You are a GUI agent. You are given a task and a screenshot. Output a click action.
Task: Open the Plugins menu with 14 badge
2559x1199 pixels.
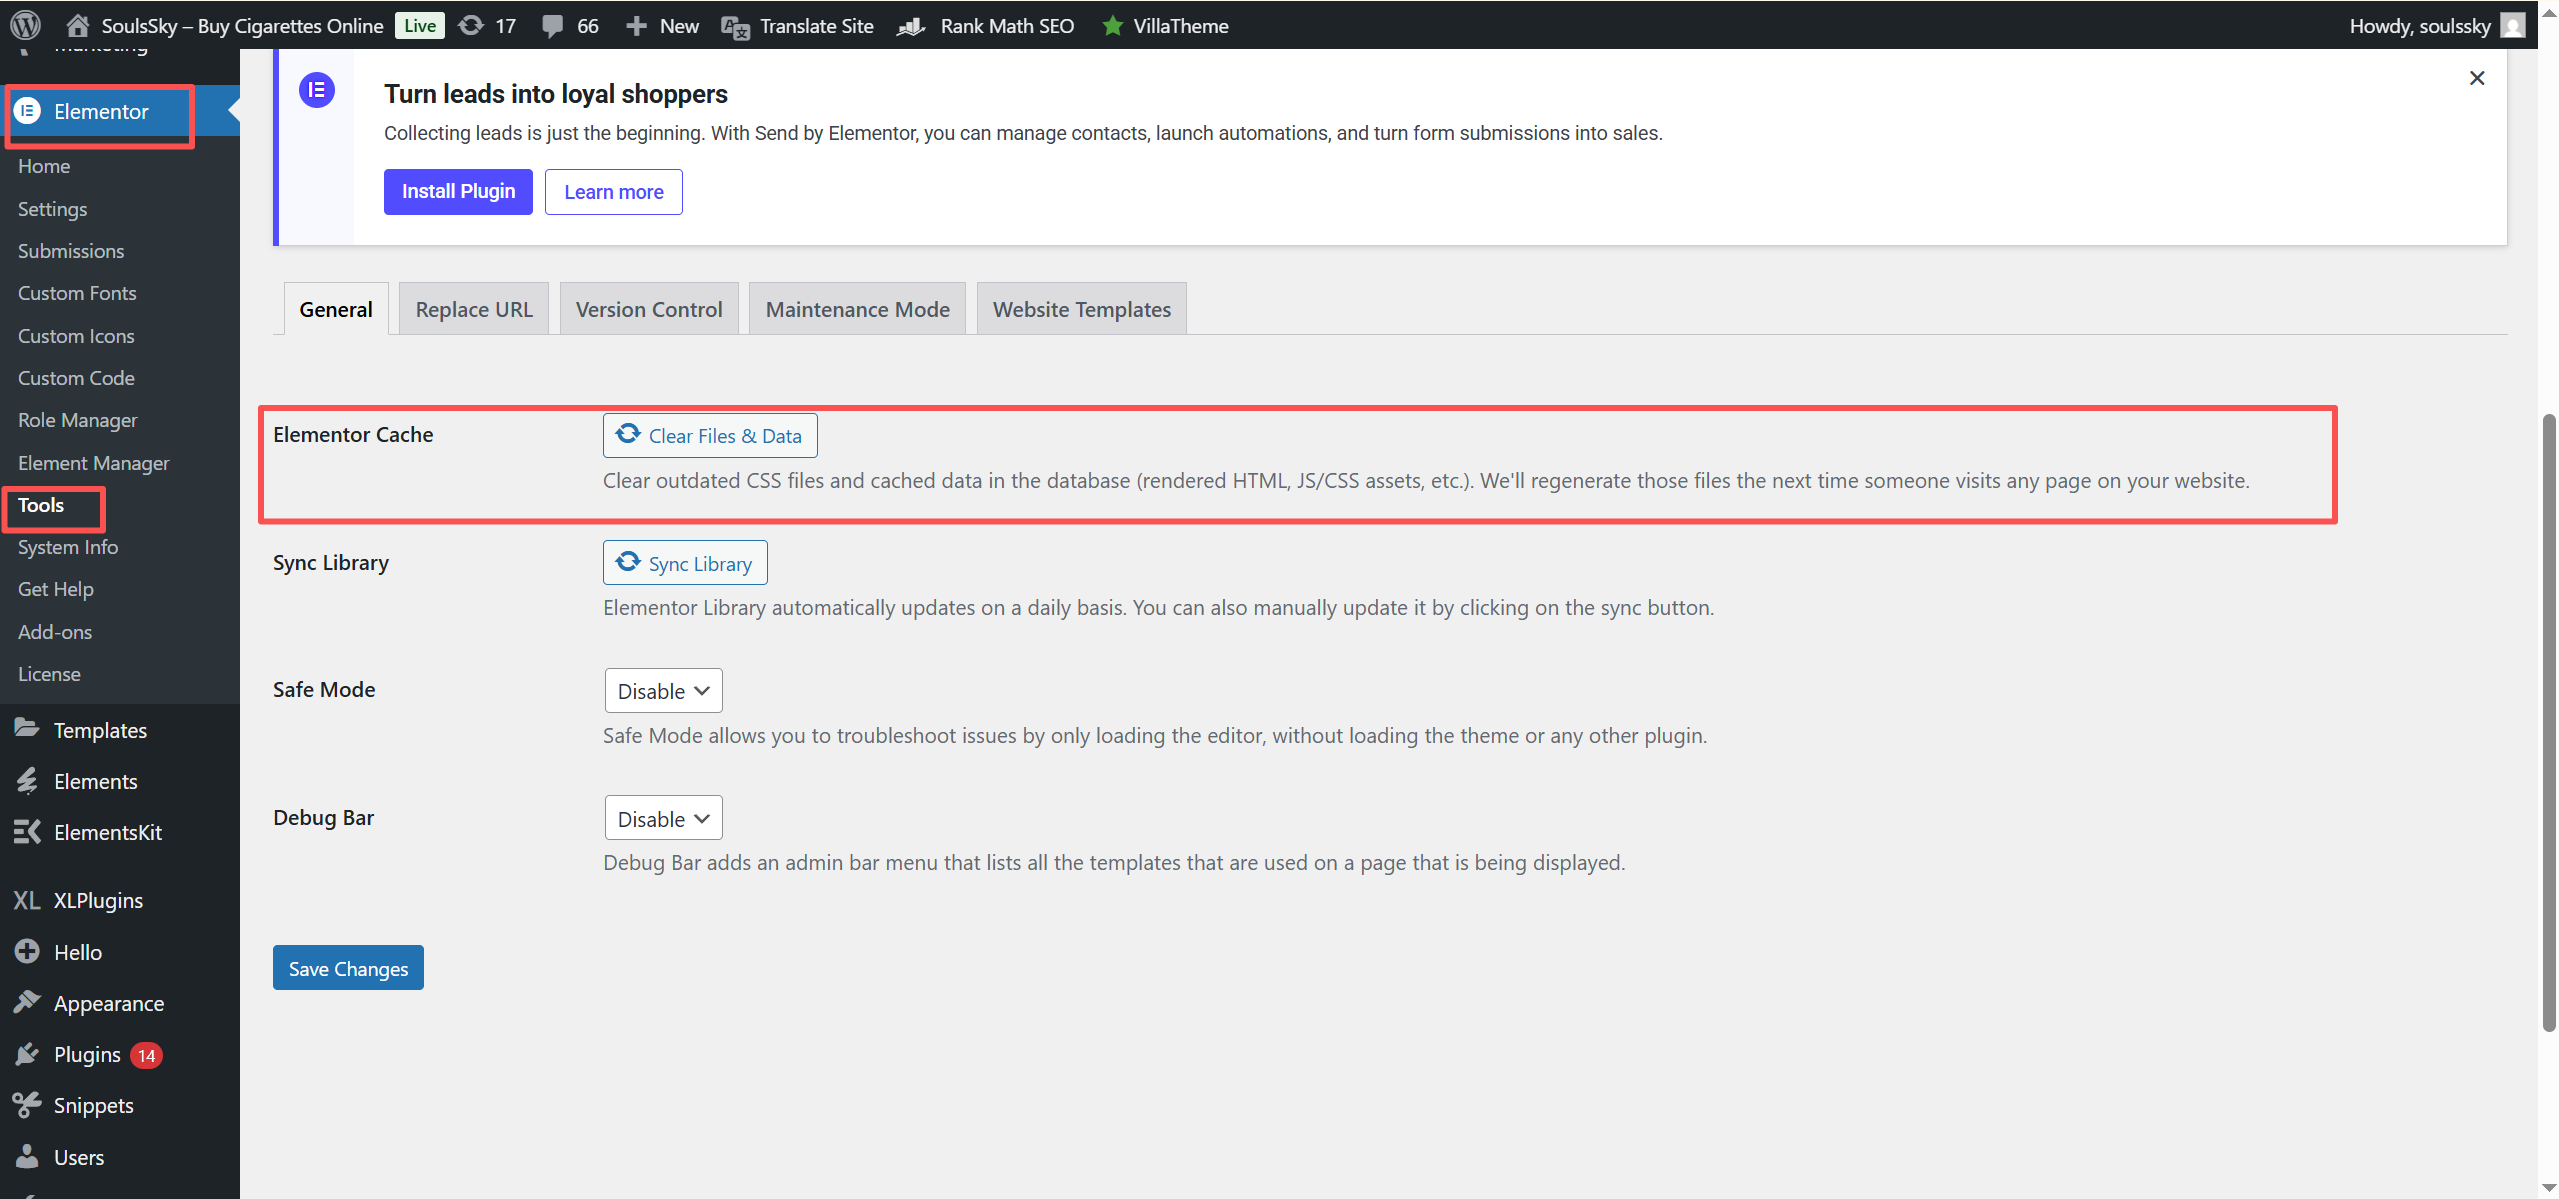coord(87,1054)
